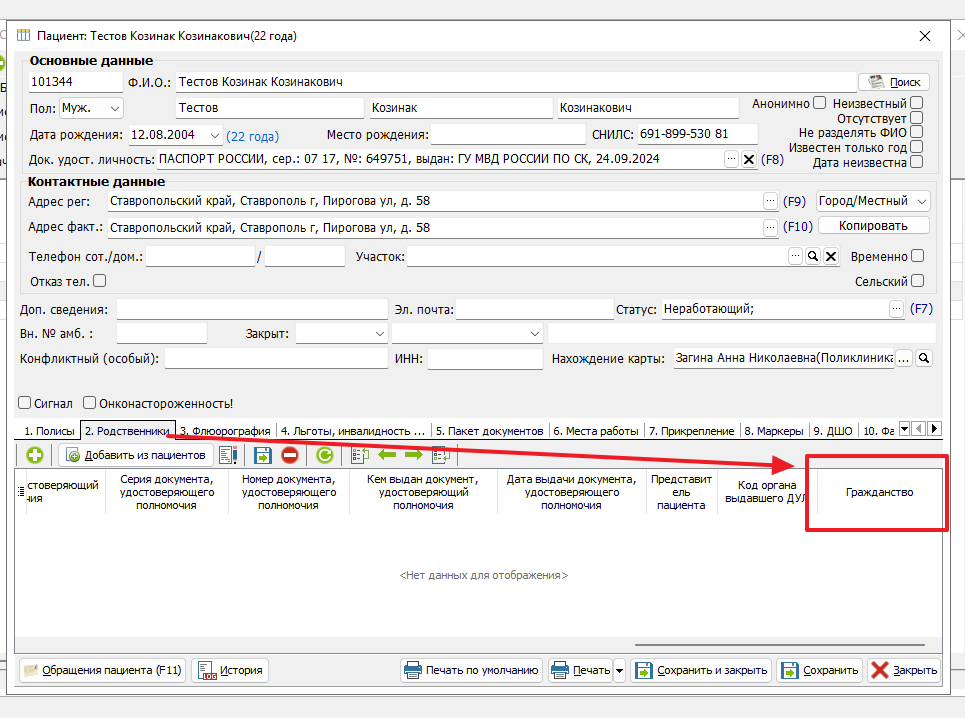Tick the Онконастороженность checkbox
965x718 pixels.
pyautogui.click(x=90, y=403)
